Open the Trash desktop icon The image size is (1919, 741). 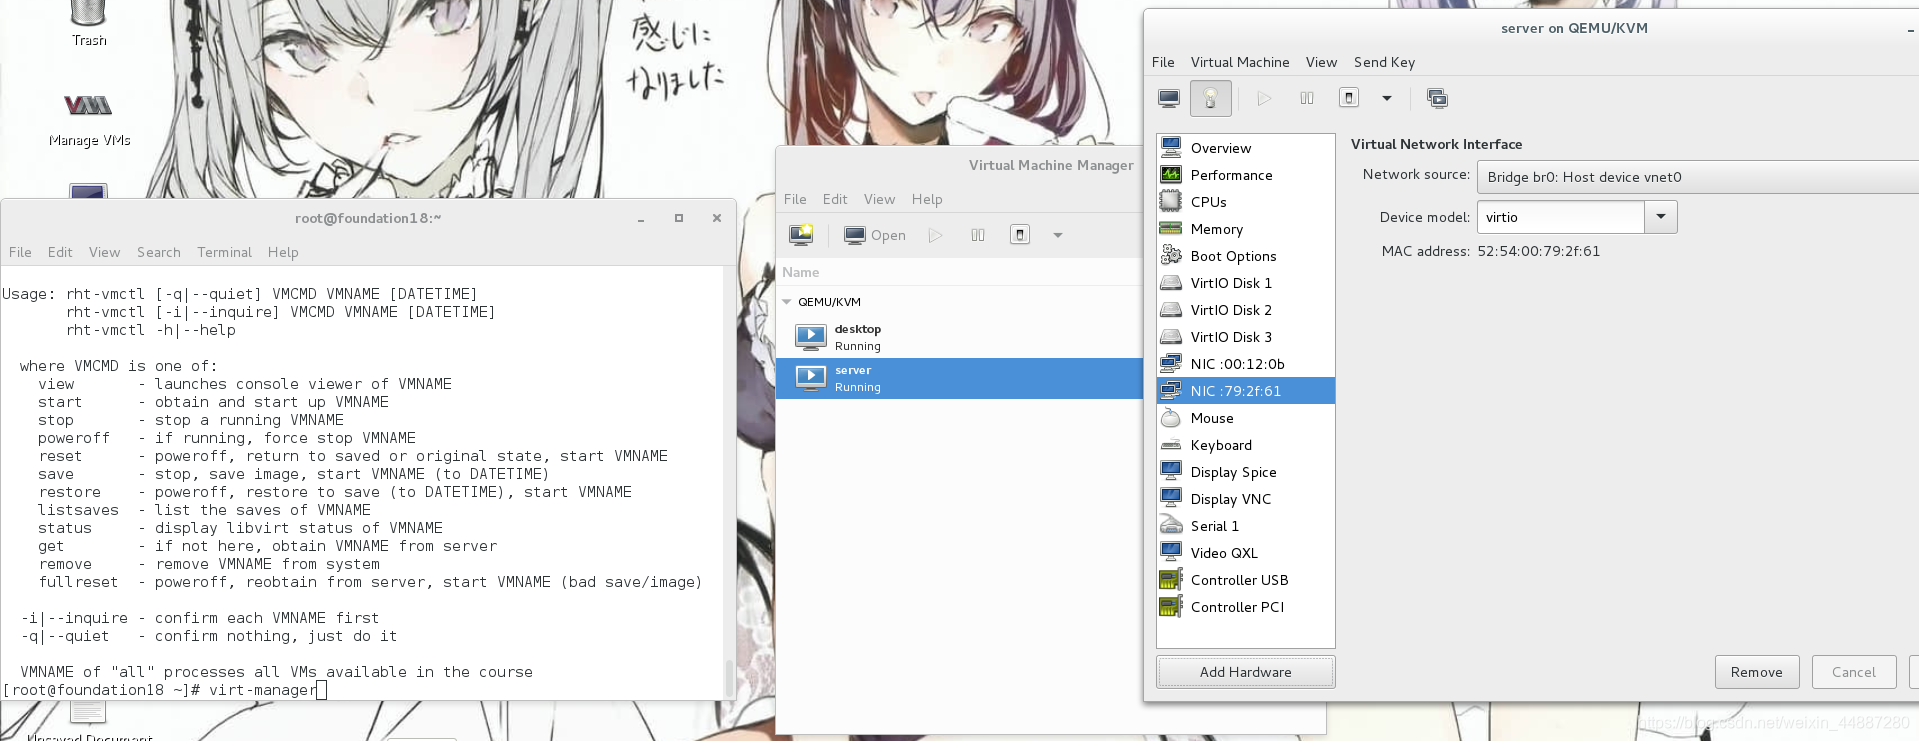88,22
